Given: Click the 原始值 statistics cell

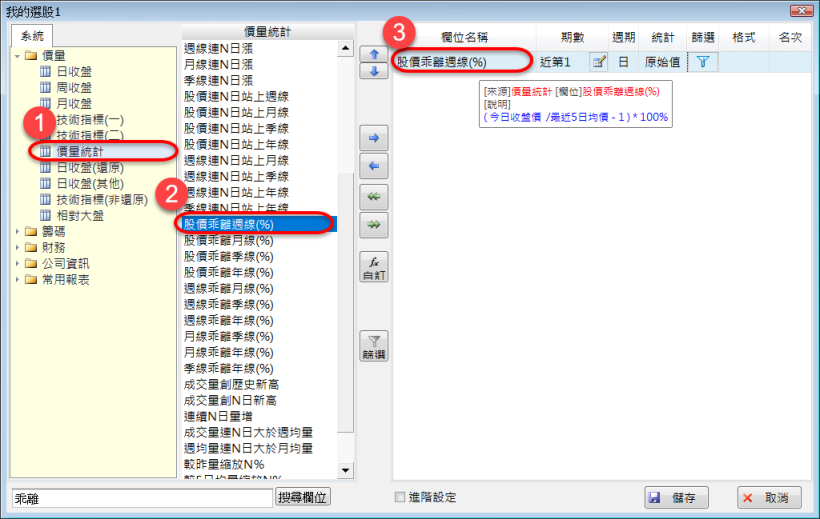Looking at the screenshot, I should click(663, 62).
